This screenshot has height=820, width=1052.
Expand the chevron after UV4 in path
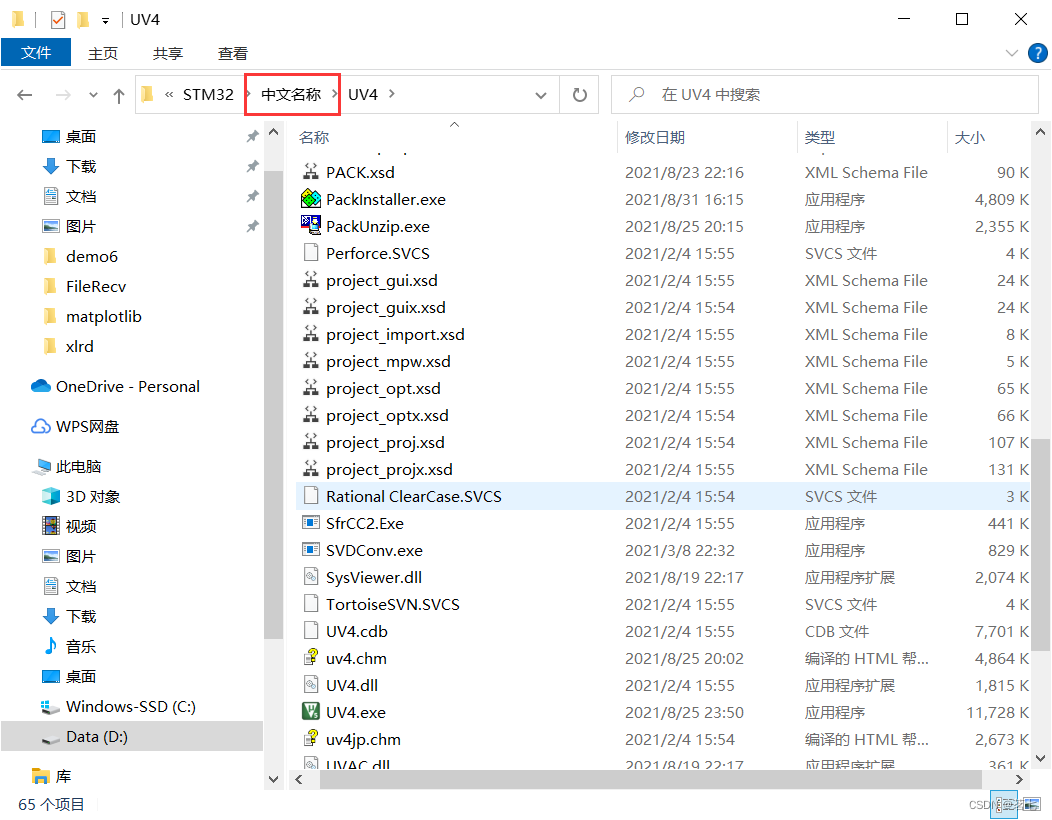pos(392,94)
